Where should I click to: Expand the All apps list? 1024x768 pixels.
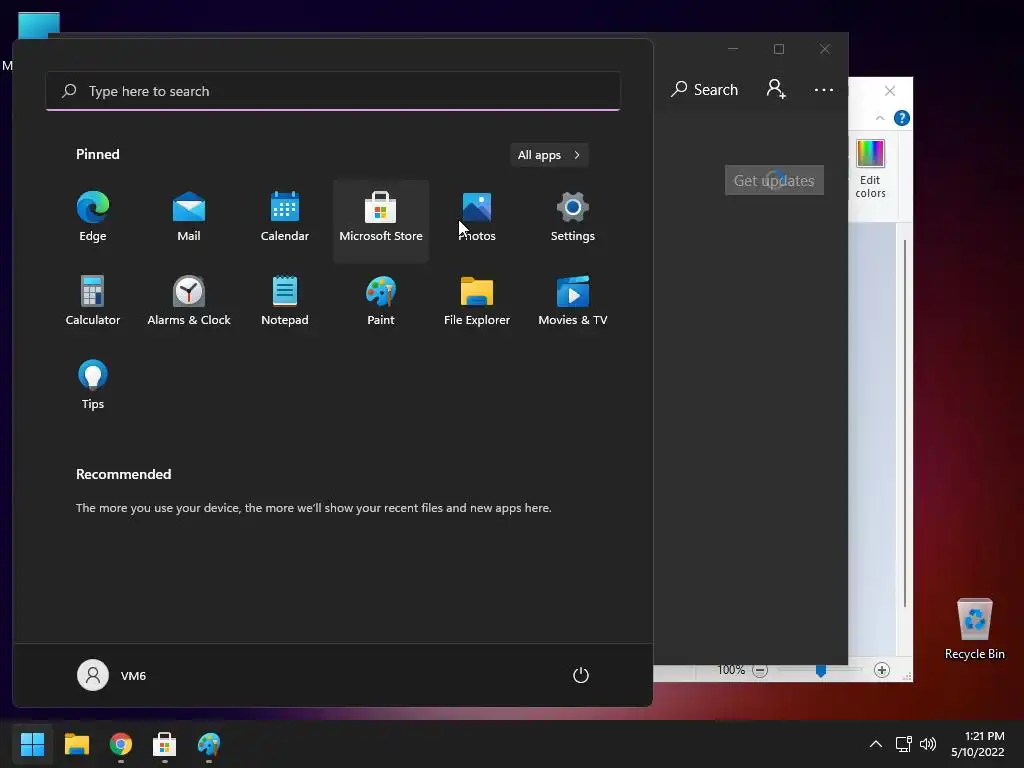[549, 155]
